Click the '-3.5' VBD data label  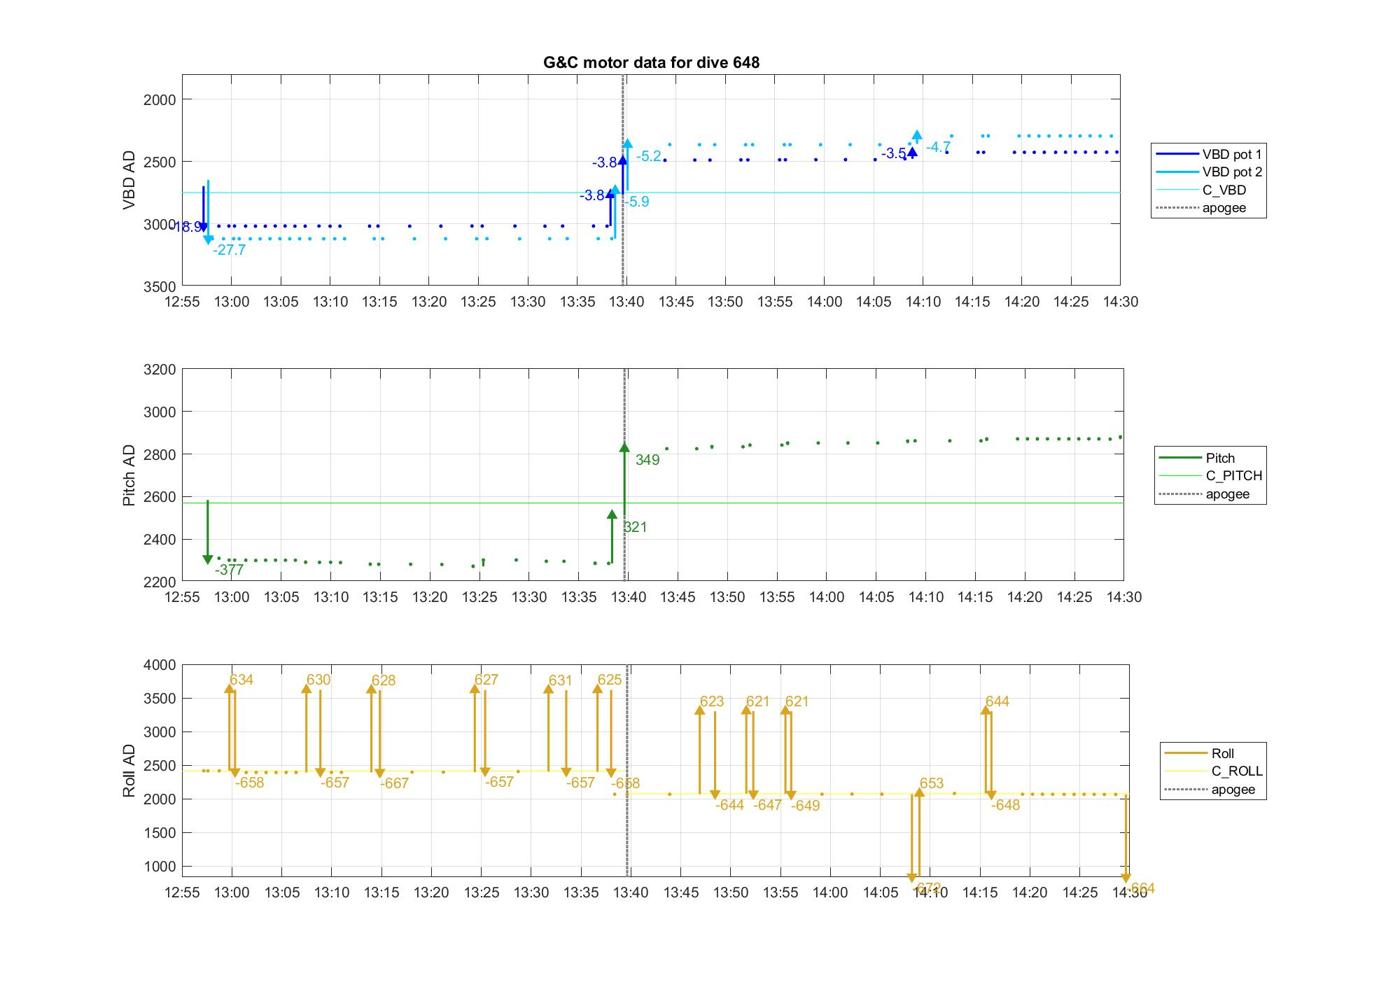(894, 154)
